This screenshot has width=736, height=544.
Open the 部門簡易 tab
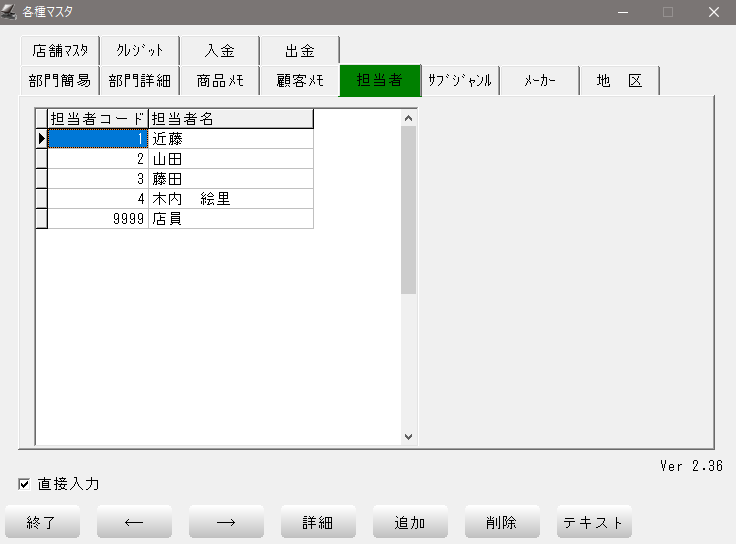(60, 81)
